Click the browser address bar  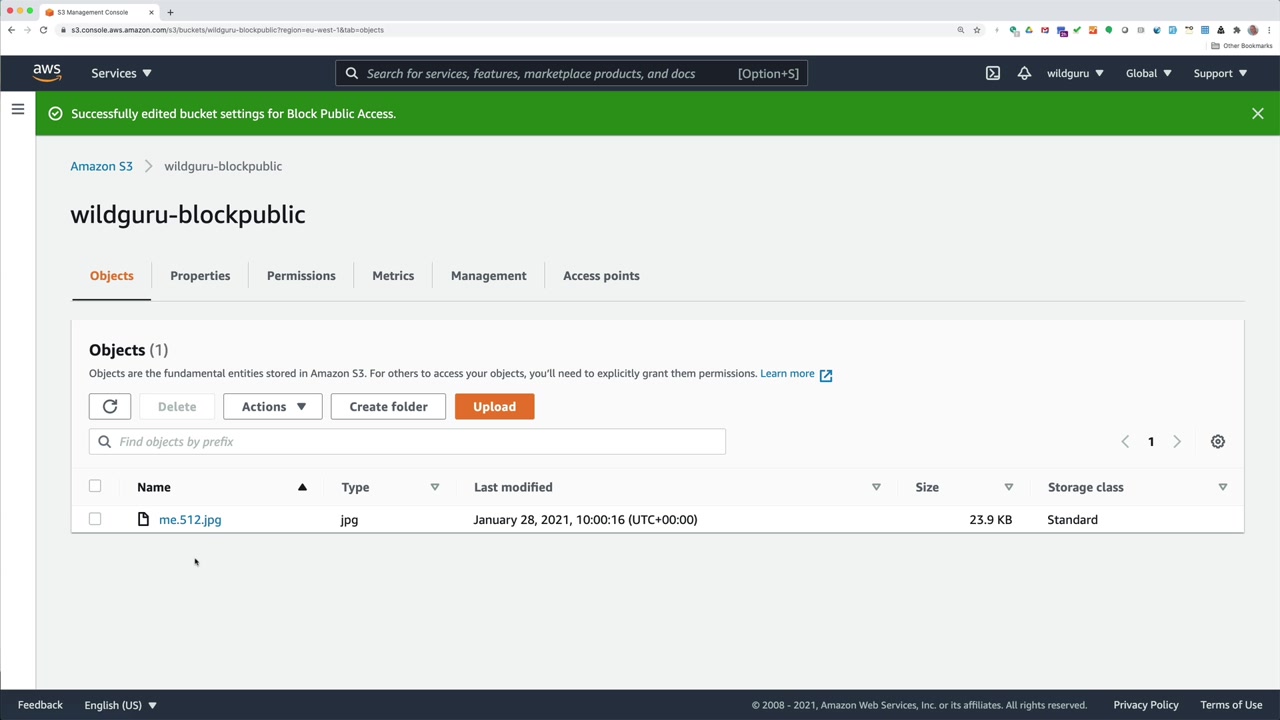click(x=505, y=30)
